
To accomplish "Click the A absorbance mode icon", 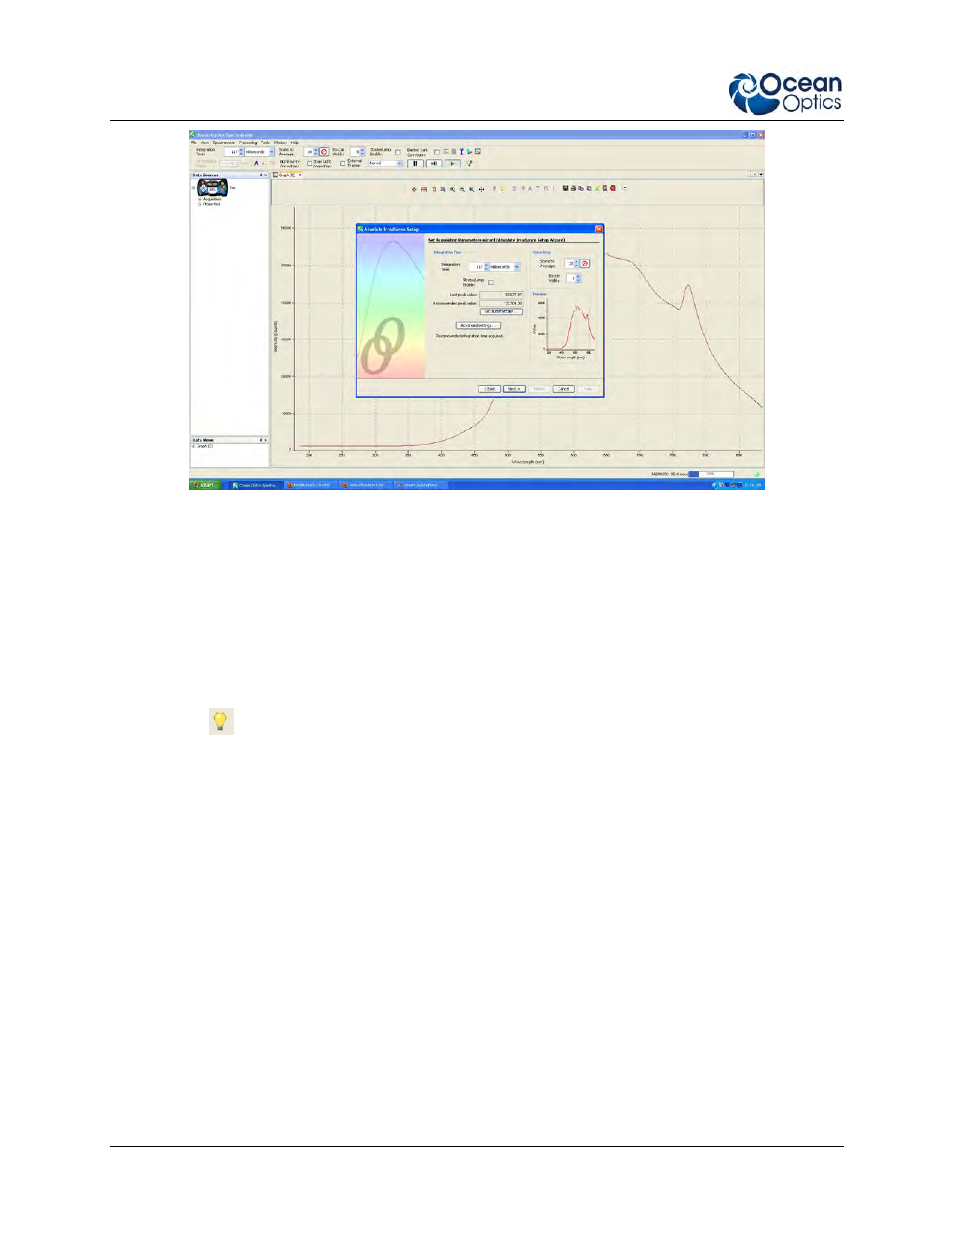I will 530,189.
